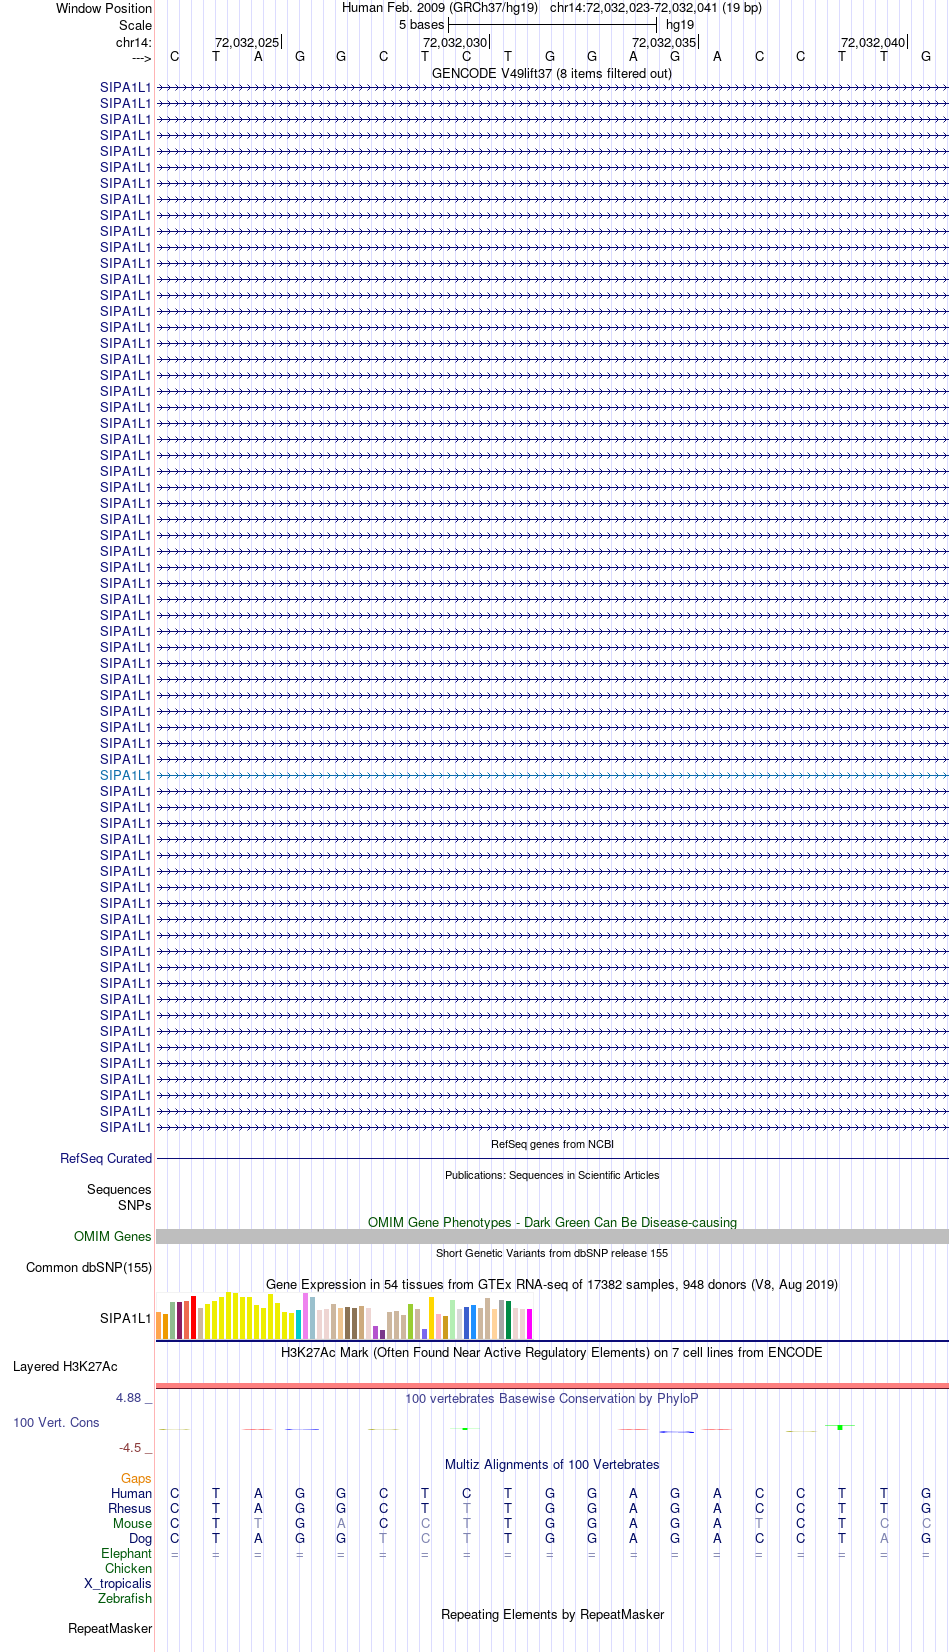Click the RefSeq Curated track label
This screenshot has width=950, height=1652.
pos(106,1158)
